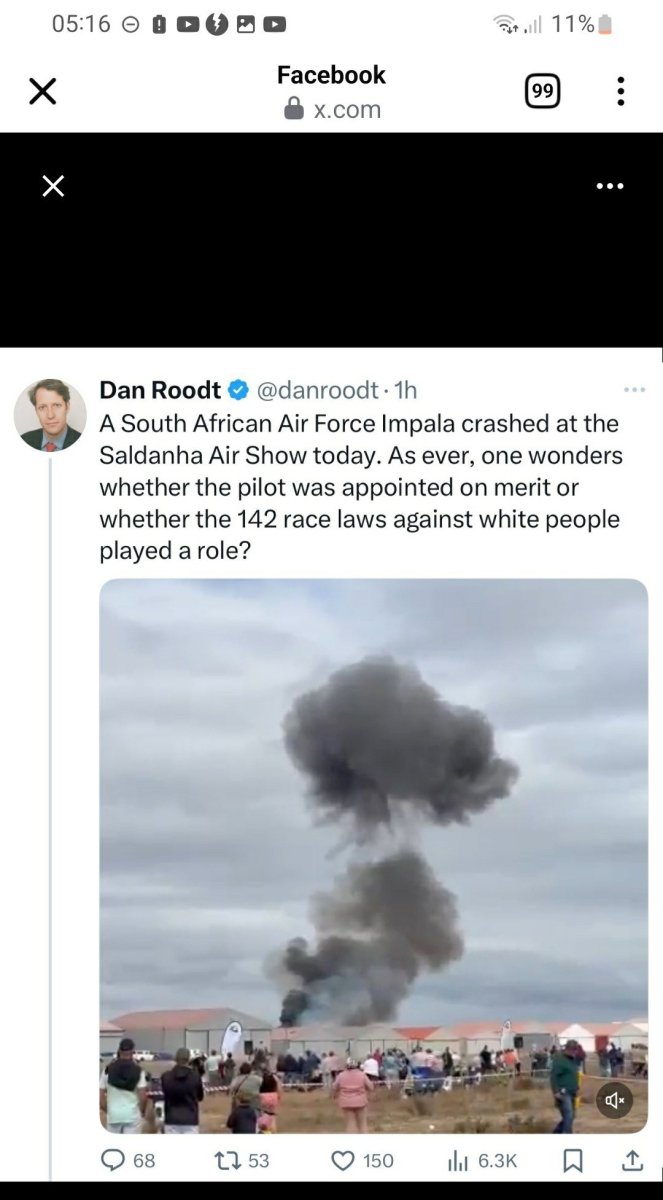This screenshot has height=1200, width=663.
Task: Dismiss the media viewer with white X
Action: point(53,186)
